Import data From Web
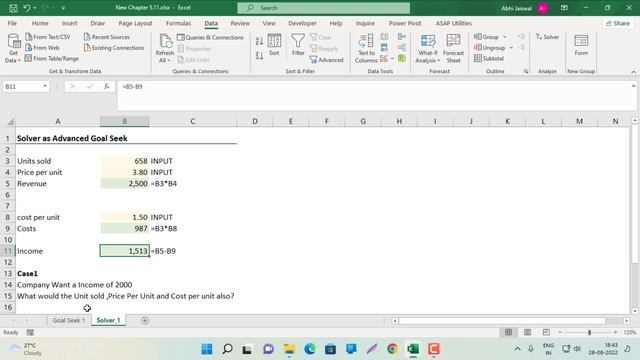This screenshot has height=360, width=640. pos(42,48)
